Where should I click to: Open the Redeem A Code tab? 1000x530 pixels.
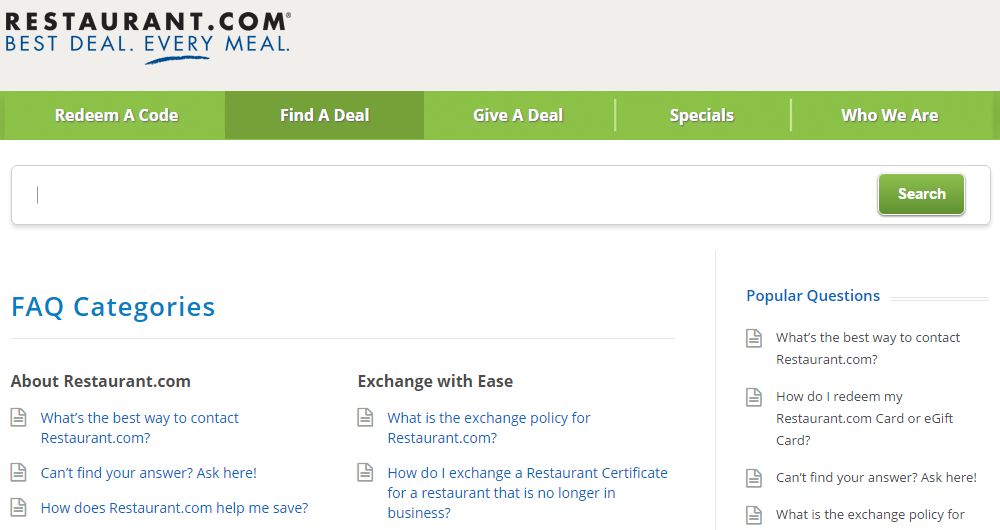point(116,115)
